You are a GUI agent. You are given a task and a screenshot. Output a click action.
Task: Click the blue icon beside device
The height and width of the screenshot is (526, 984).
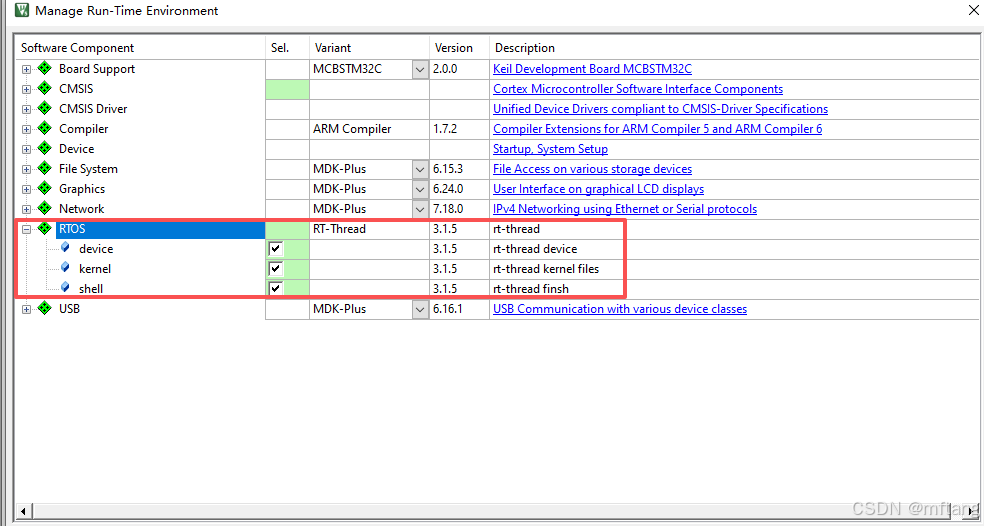pyautogui.click(x=65, y=248)
